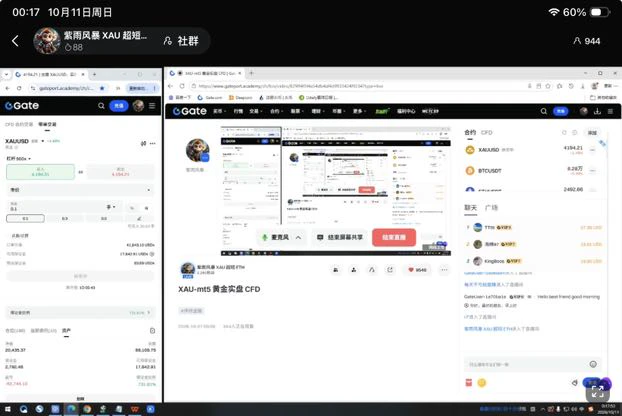Open WPS icon in taskbar
622x416 pixels.
tap(134, 409)
